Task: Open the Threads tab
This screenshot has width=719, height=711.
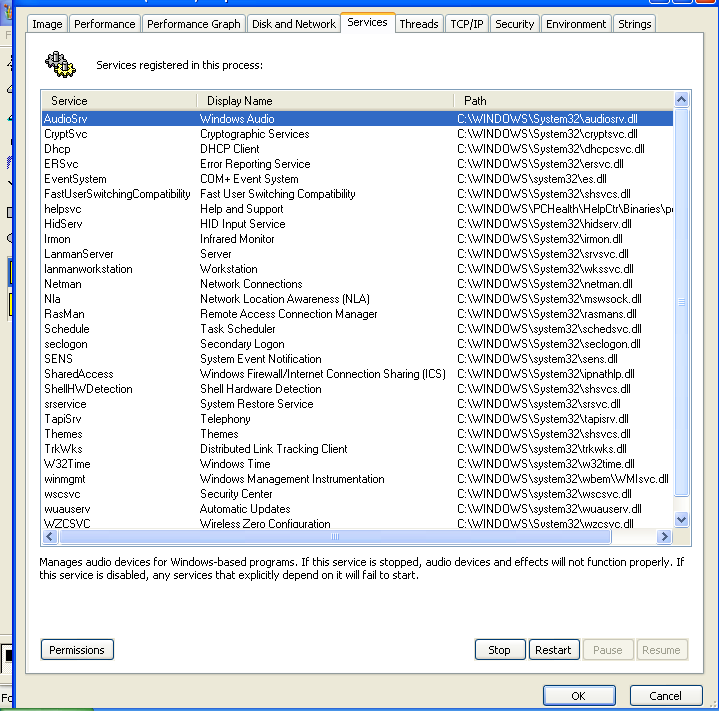Action: [419, 24]
